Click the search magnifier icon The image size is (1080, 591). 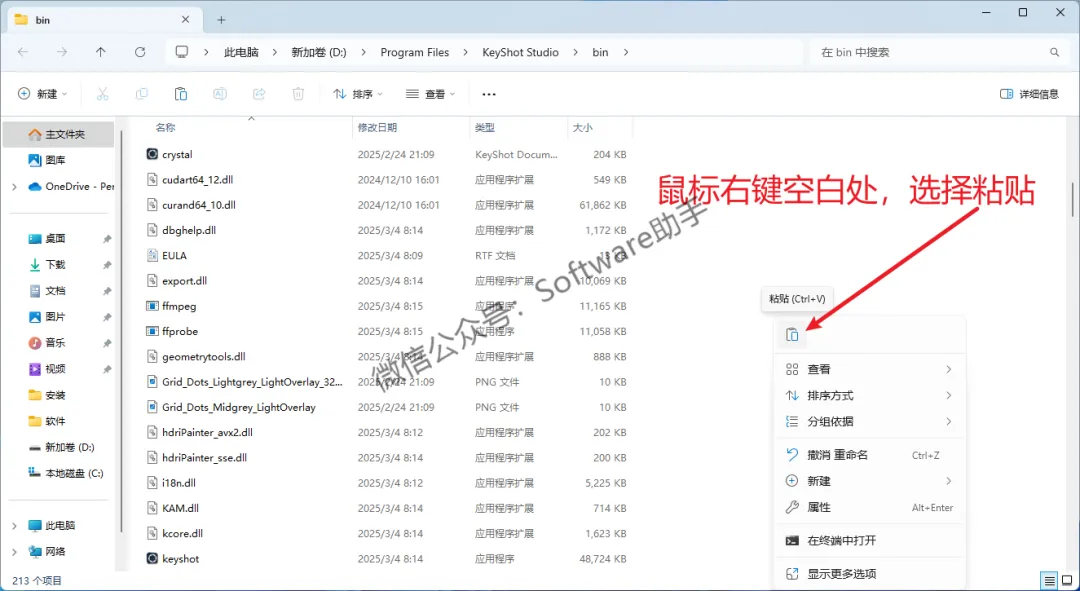click(x=1054, y=52)
